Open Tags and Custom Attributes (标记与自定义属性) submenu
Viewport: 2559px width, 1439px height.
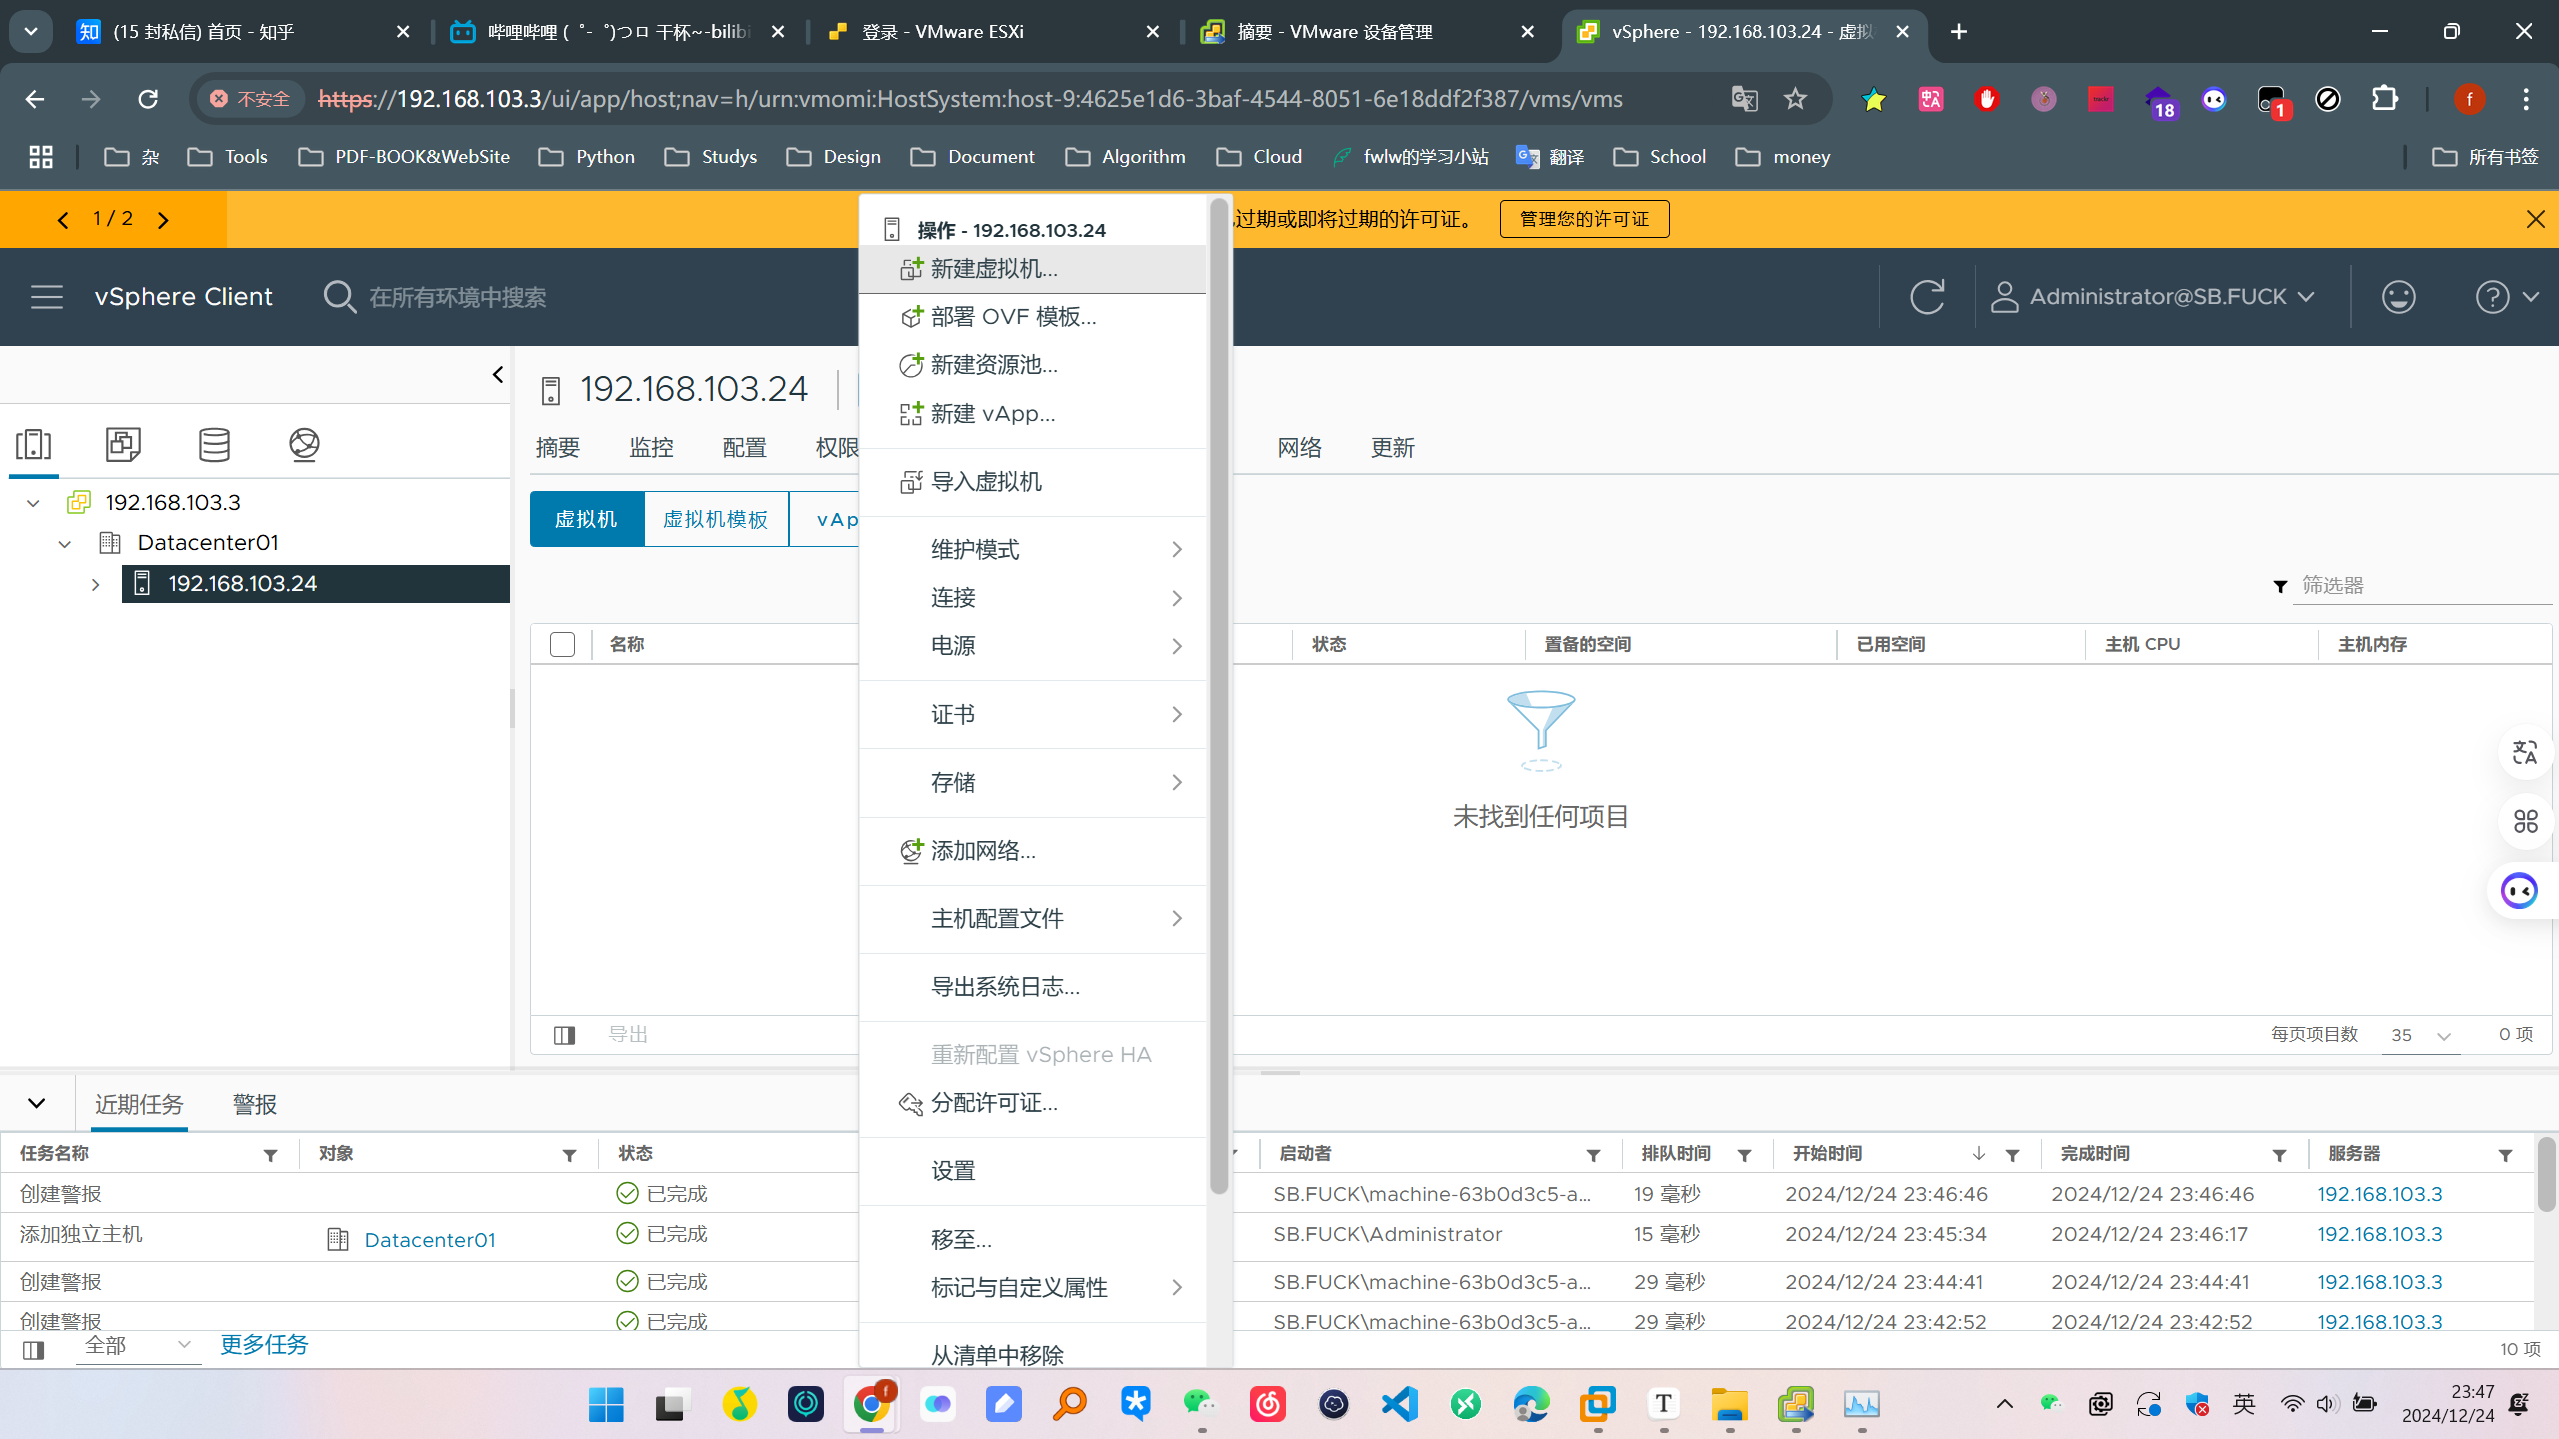1032,1288
